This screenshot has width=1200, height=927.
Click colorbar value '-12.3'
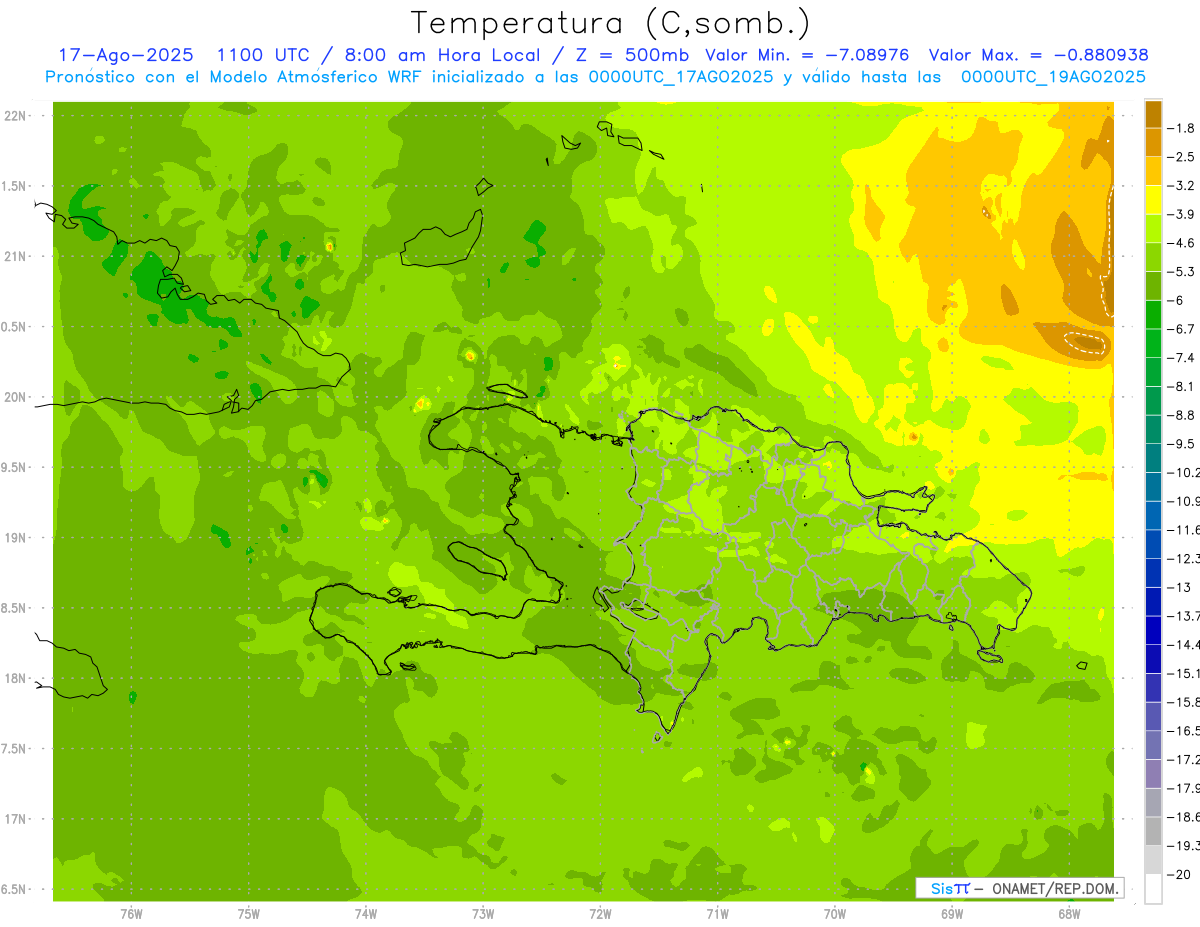pos(1183,559)
